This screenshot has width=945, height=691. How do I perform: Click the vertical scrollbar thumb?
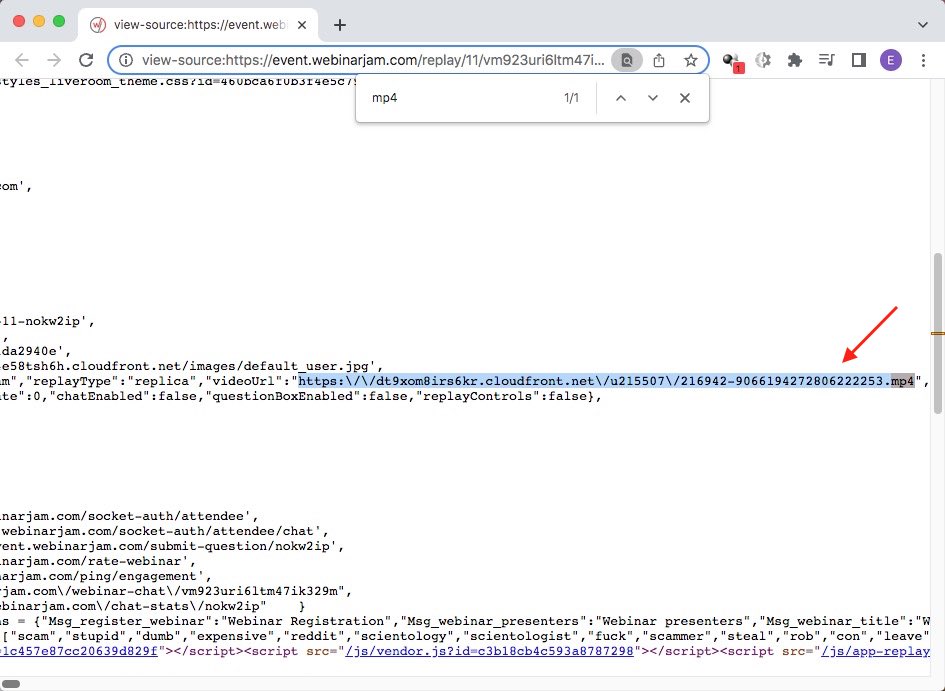937,333
